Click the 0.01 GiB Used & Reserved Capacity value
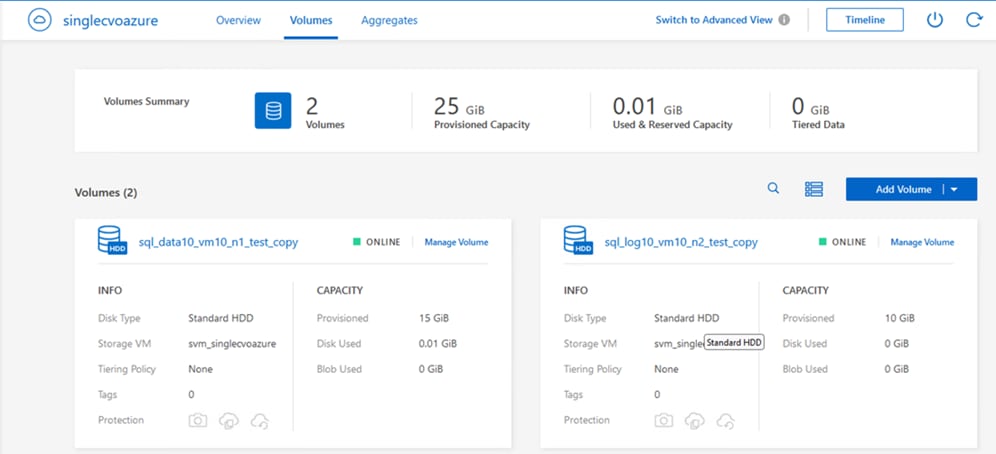The height and width of the screenshot is (454, 996). pos(647,106)
